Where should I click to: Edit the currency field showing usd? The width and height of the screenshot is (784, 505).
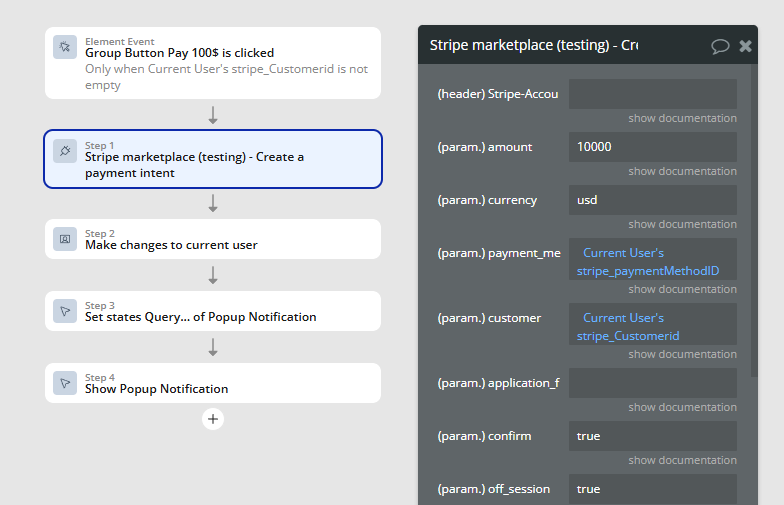pos(652,200)
